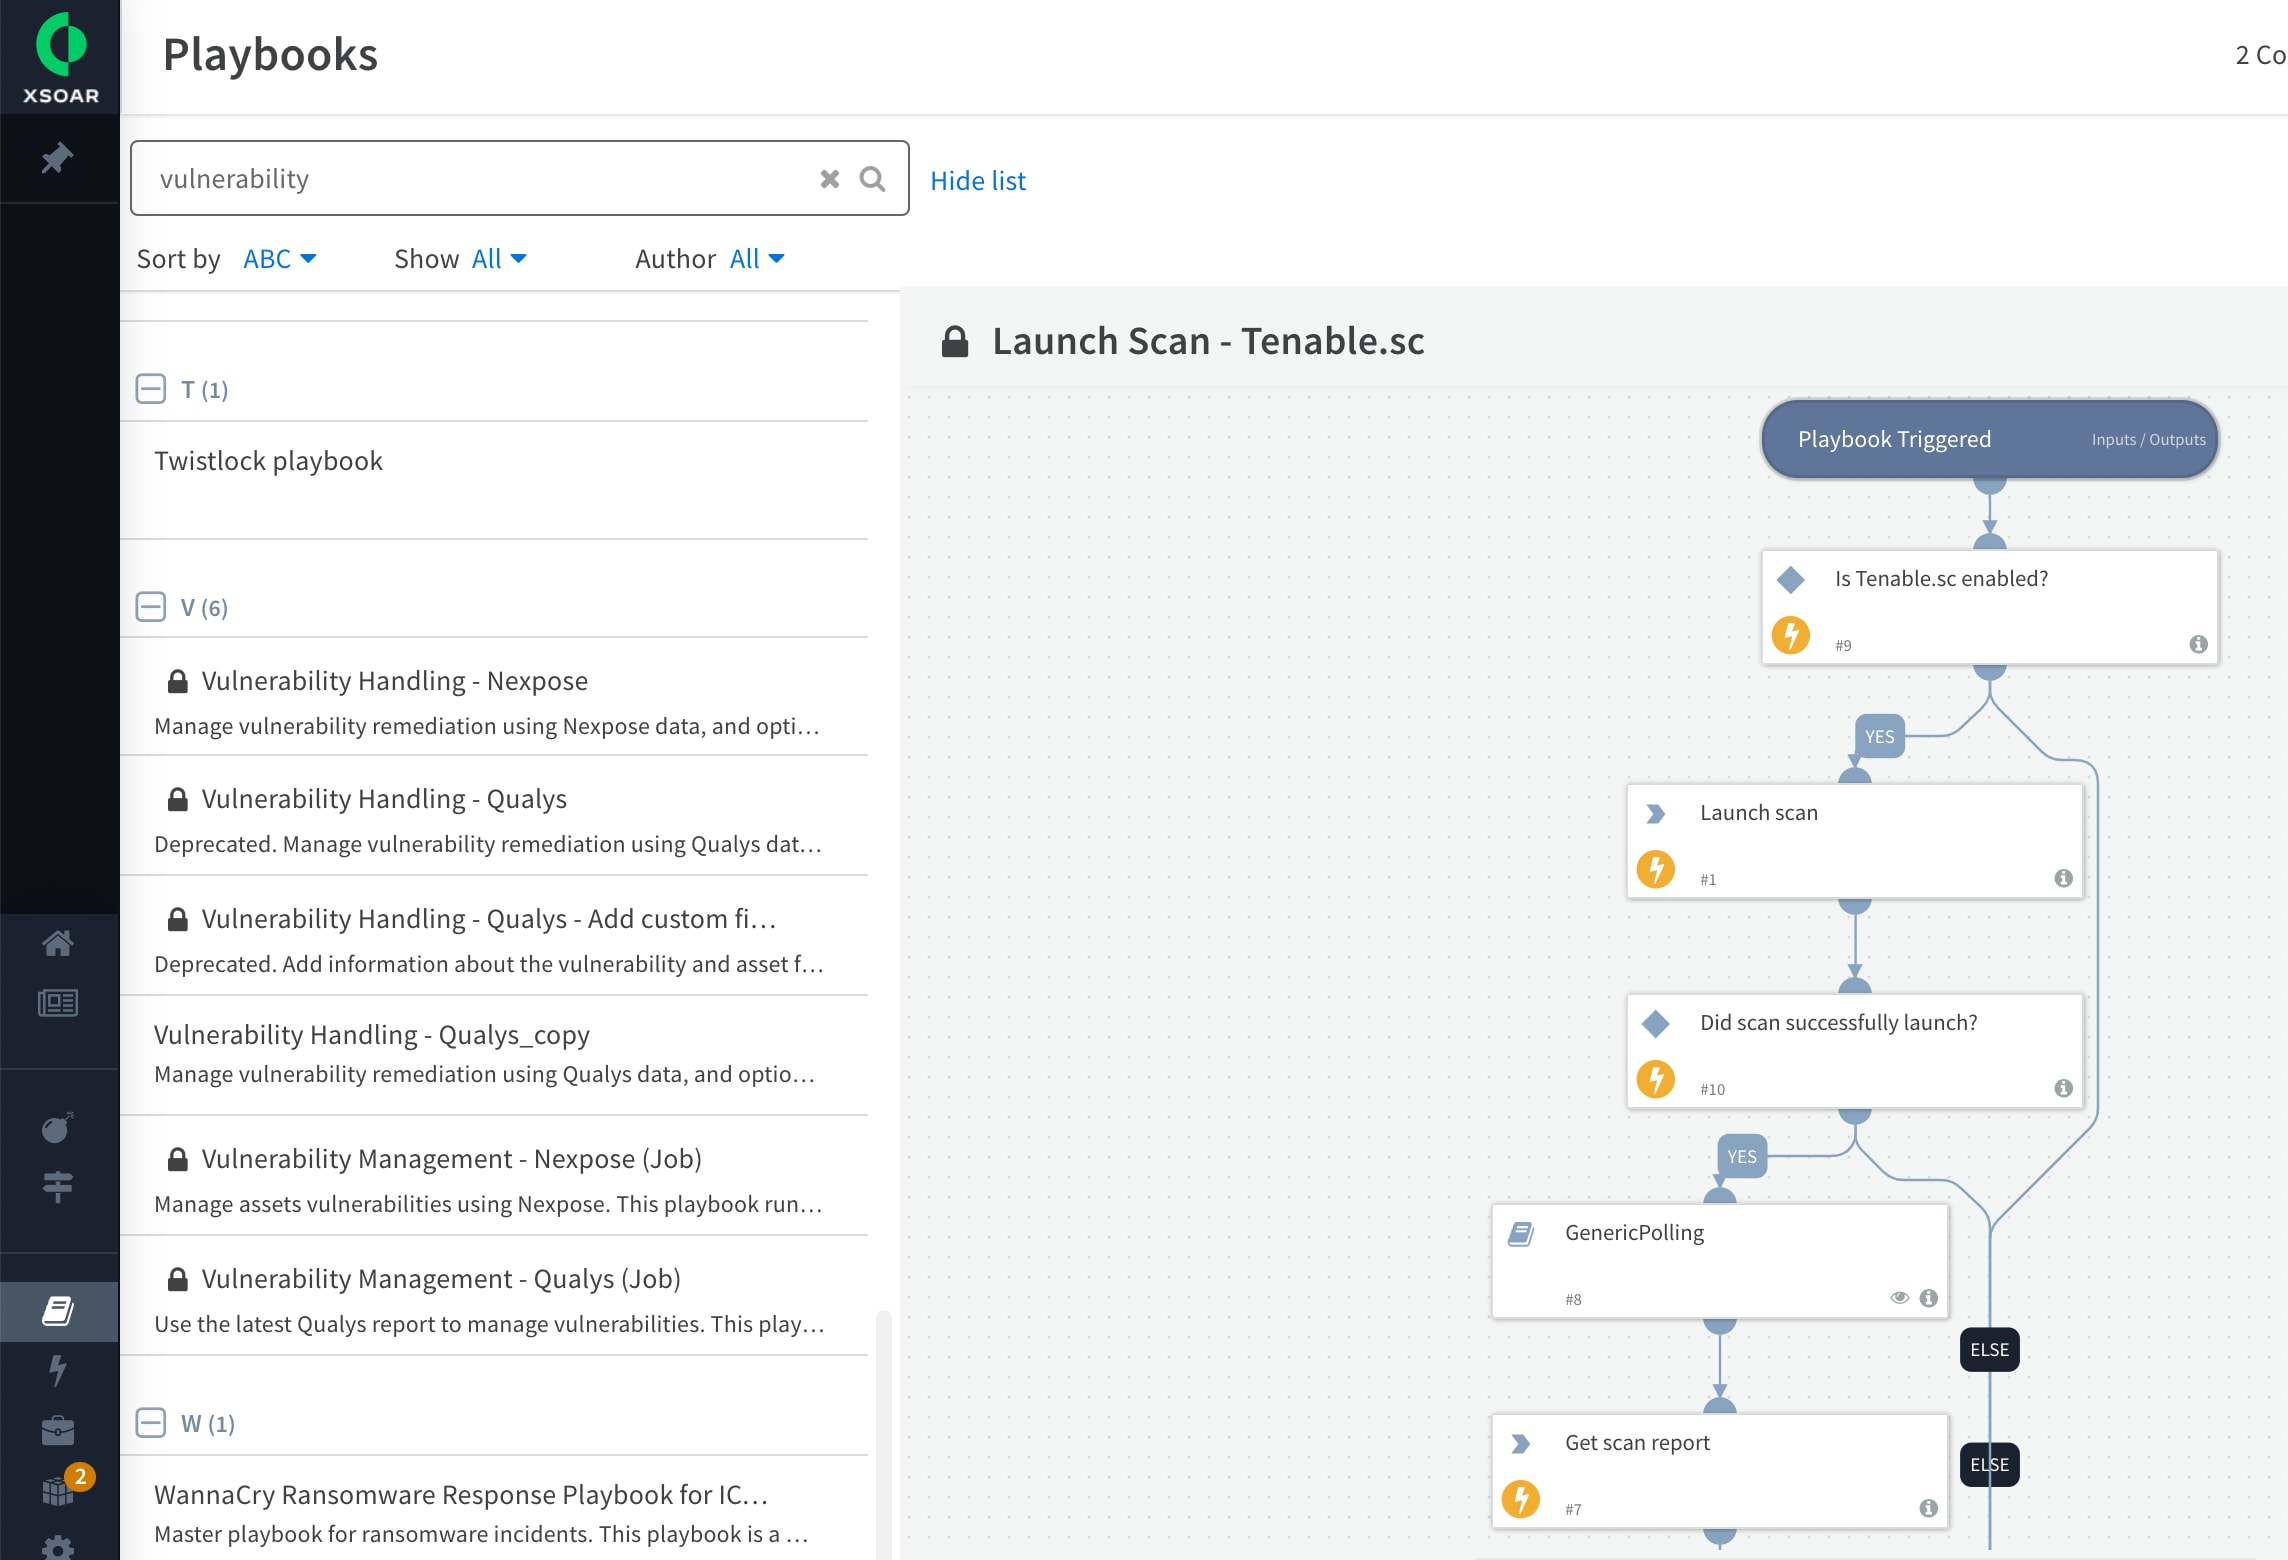Click the upper ELSE label

click(x=1989, y=1350)
